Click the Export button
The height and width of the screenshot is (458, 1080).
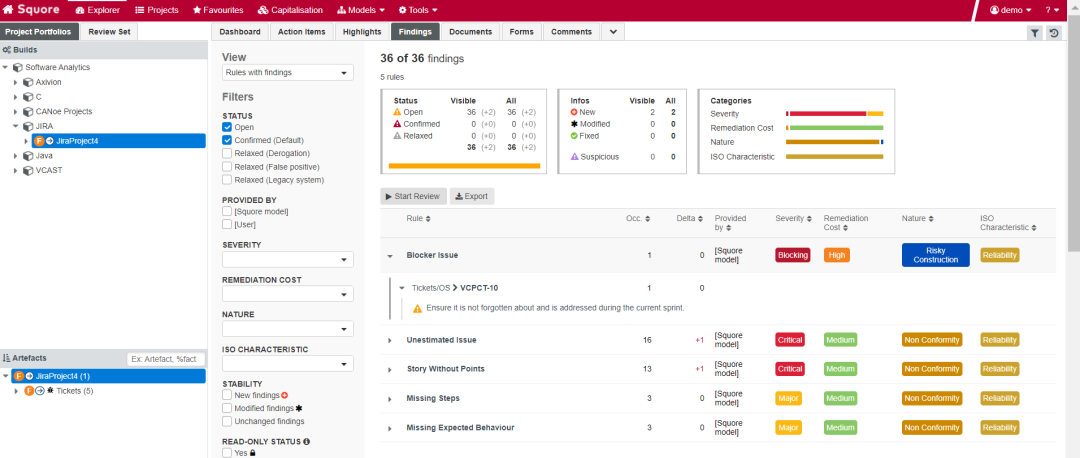pos(472,196)
